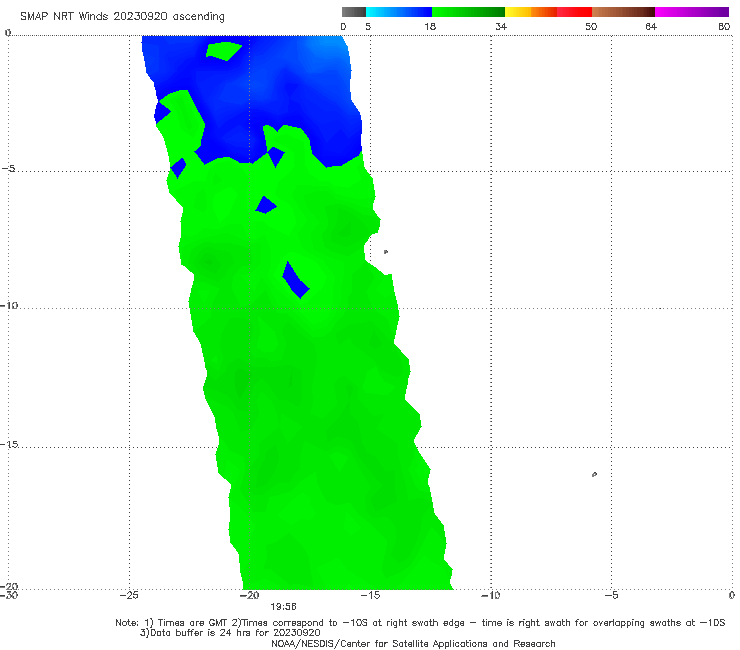Click the 'Data buffer is 24 hrs' note

(x=230, y=633)
